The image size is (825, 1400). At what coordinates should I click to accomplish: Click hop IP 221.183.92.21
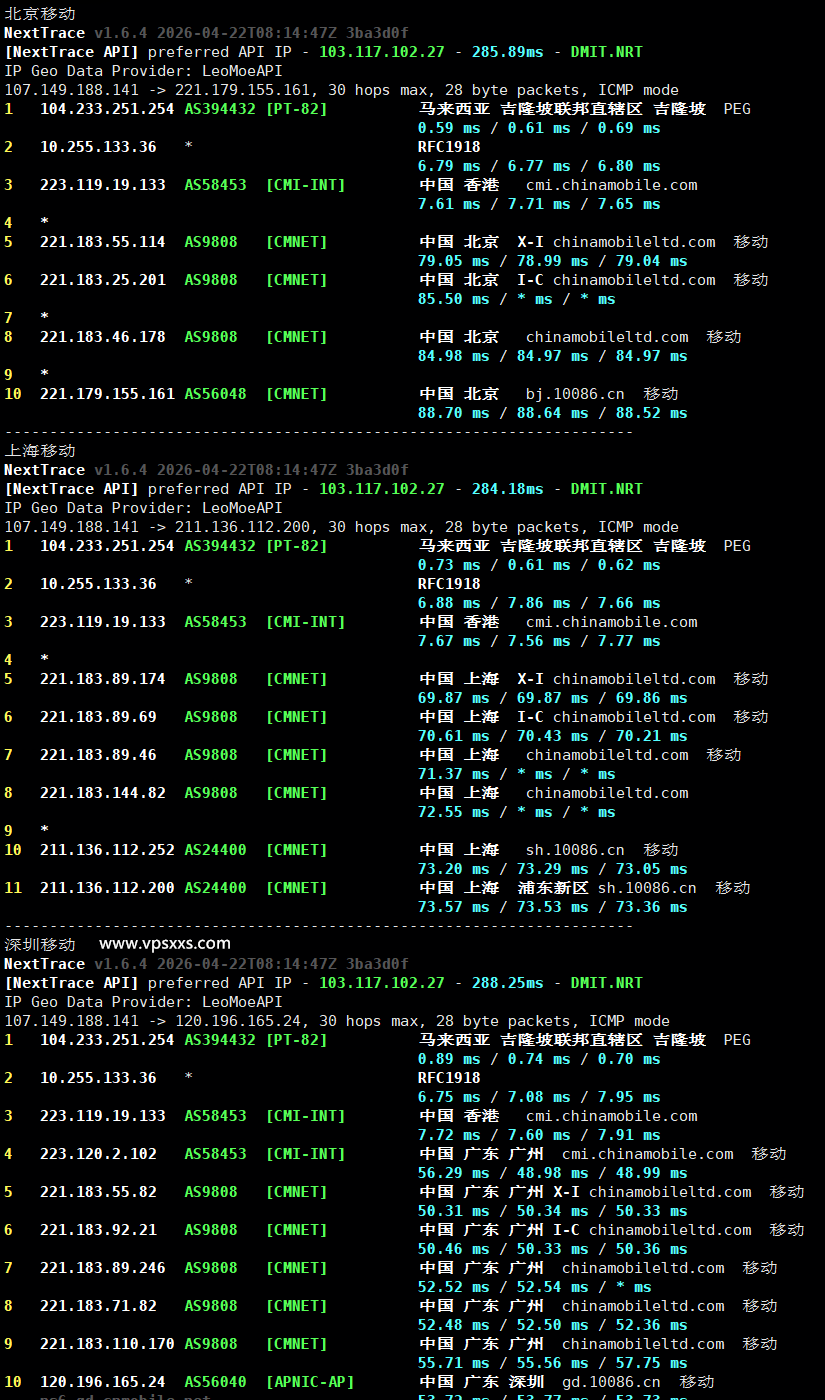point(98,1230)
